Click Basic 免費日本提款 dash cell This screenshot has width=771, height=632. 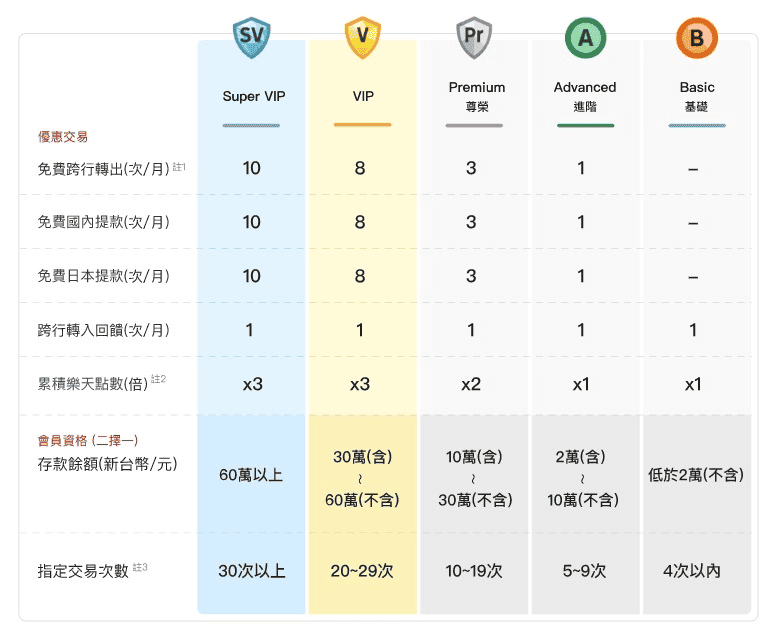coord(693,278)
